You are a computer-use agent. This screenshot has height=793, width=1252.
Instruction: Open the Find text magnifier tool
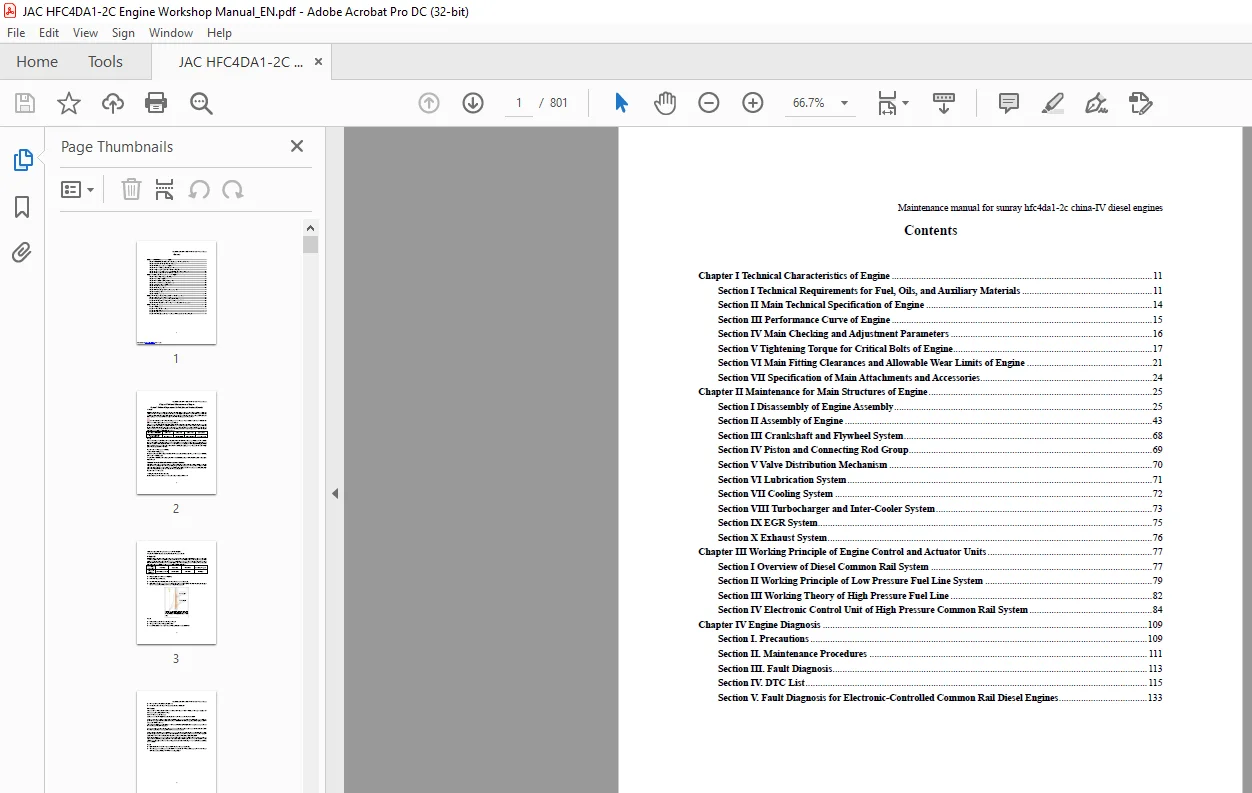[x=201, y=103]
